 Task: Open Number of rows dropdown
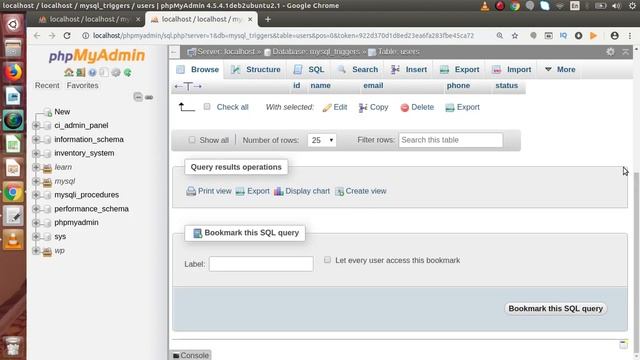click(x=322, y=140)
